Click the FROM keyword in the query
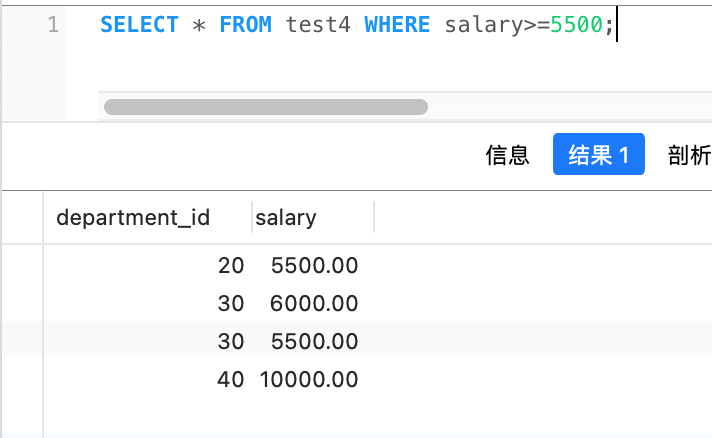This screenshot has height=438, width=712. 246,25
